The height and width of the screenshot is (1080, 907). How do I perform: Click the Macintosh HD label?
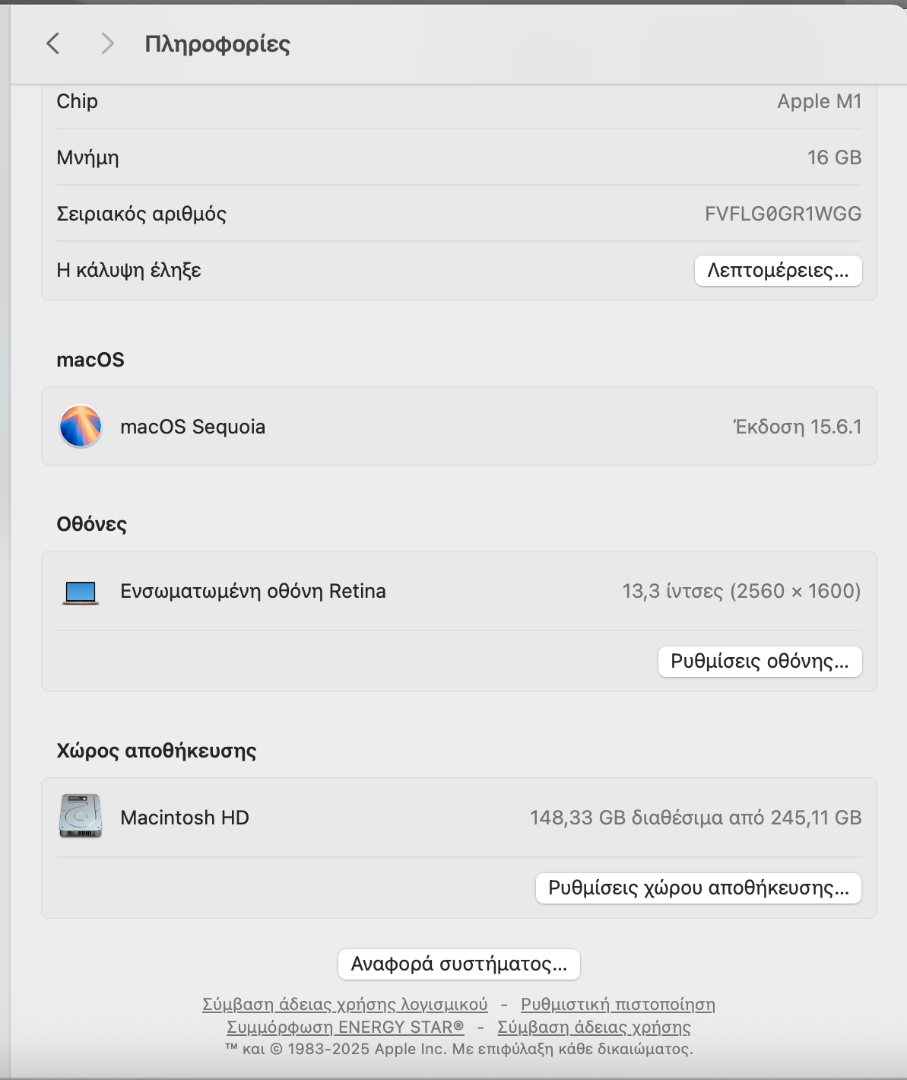click(x=185, y=818)
